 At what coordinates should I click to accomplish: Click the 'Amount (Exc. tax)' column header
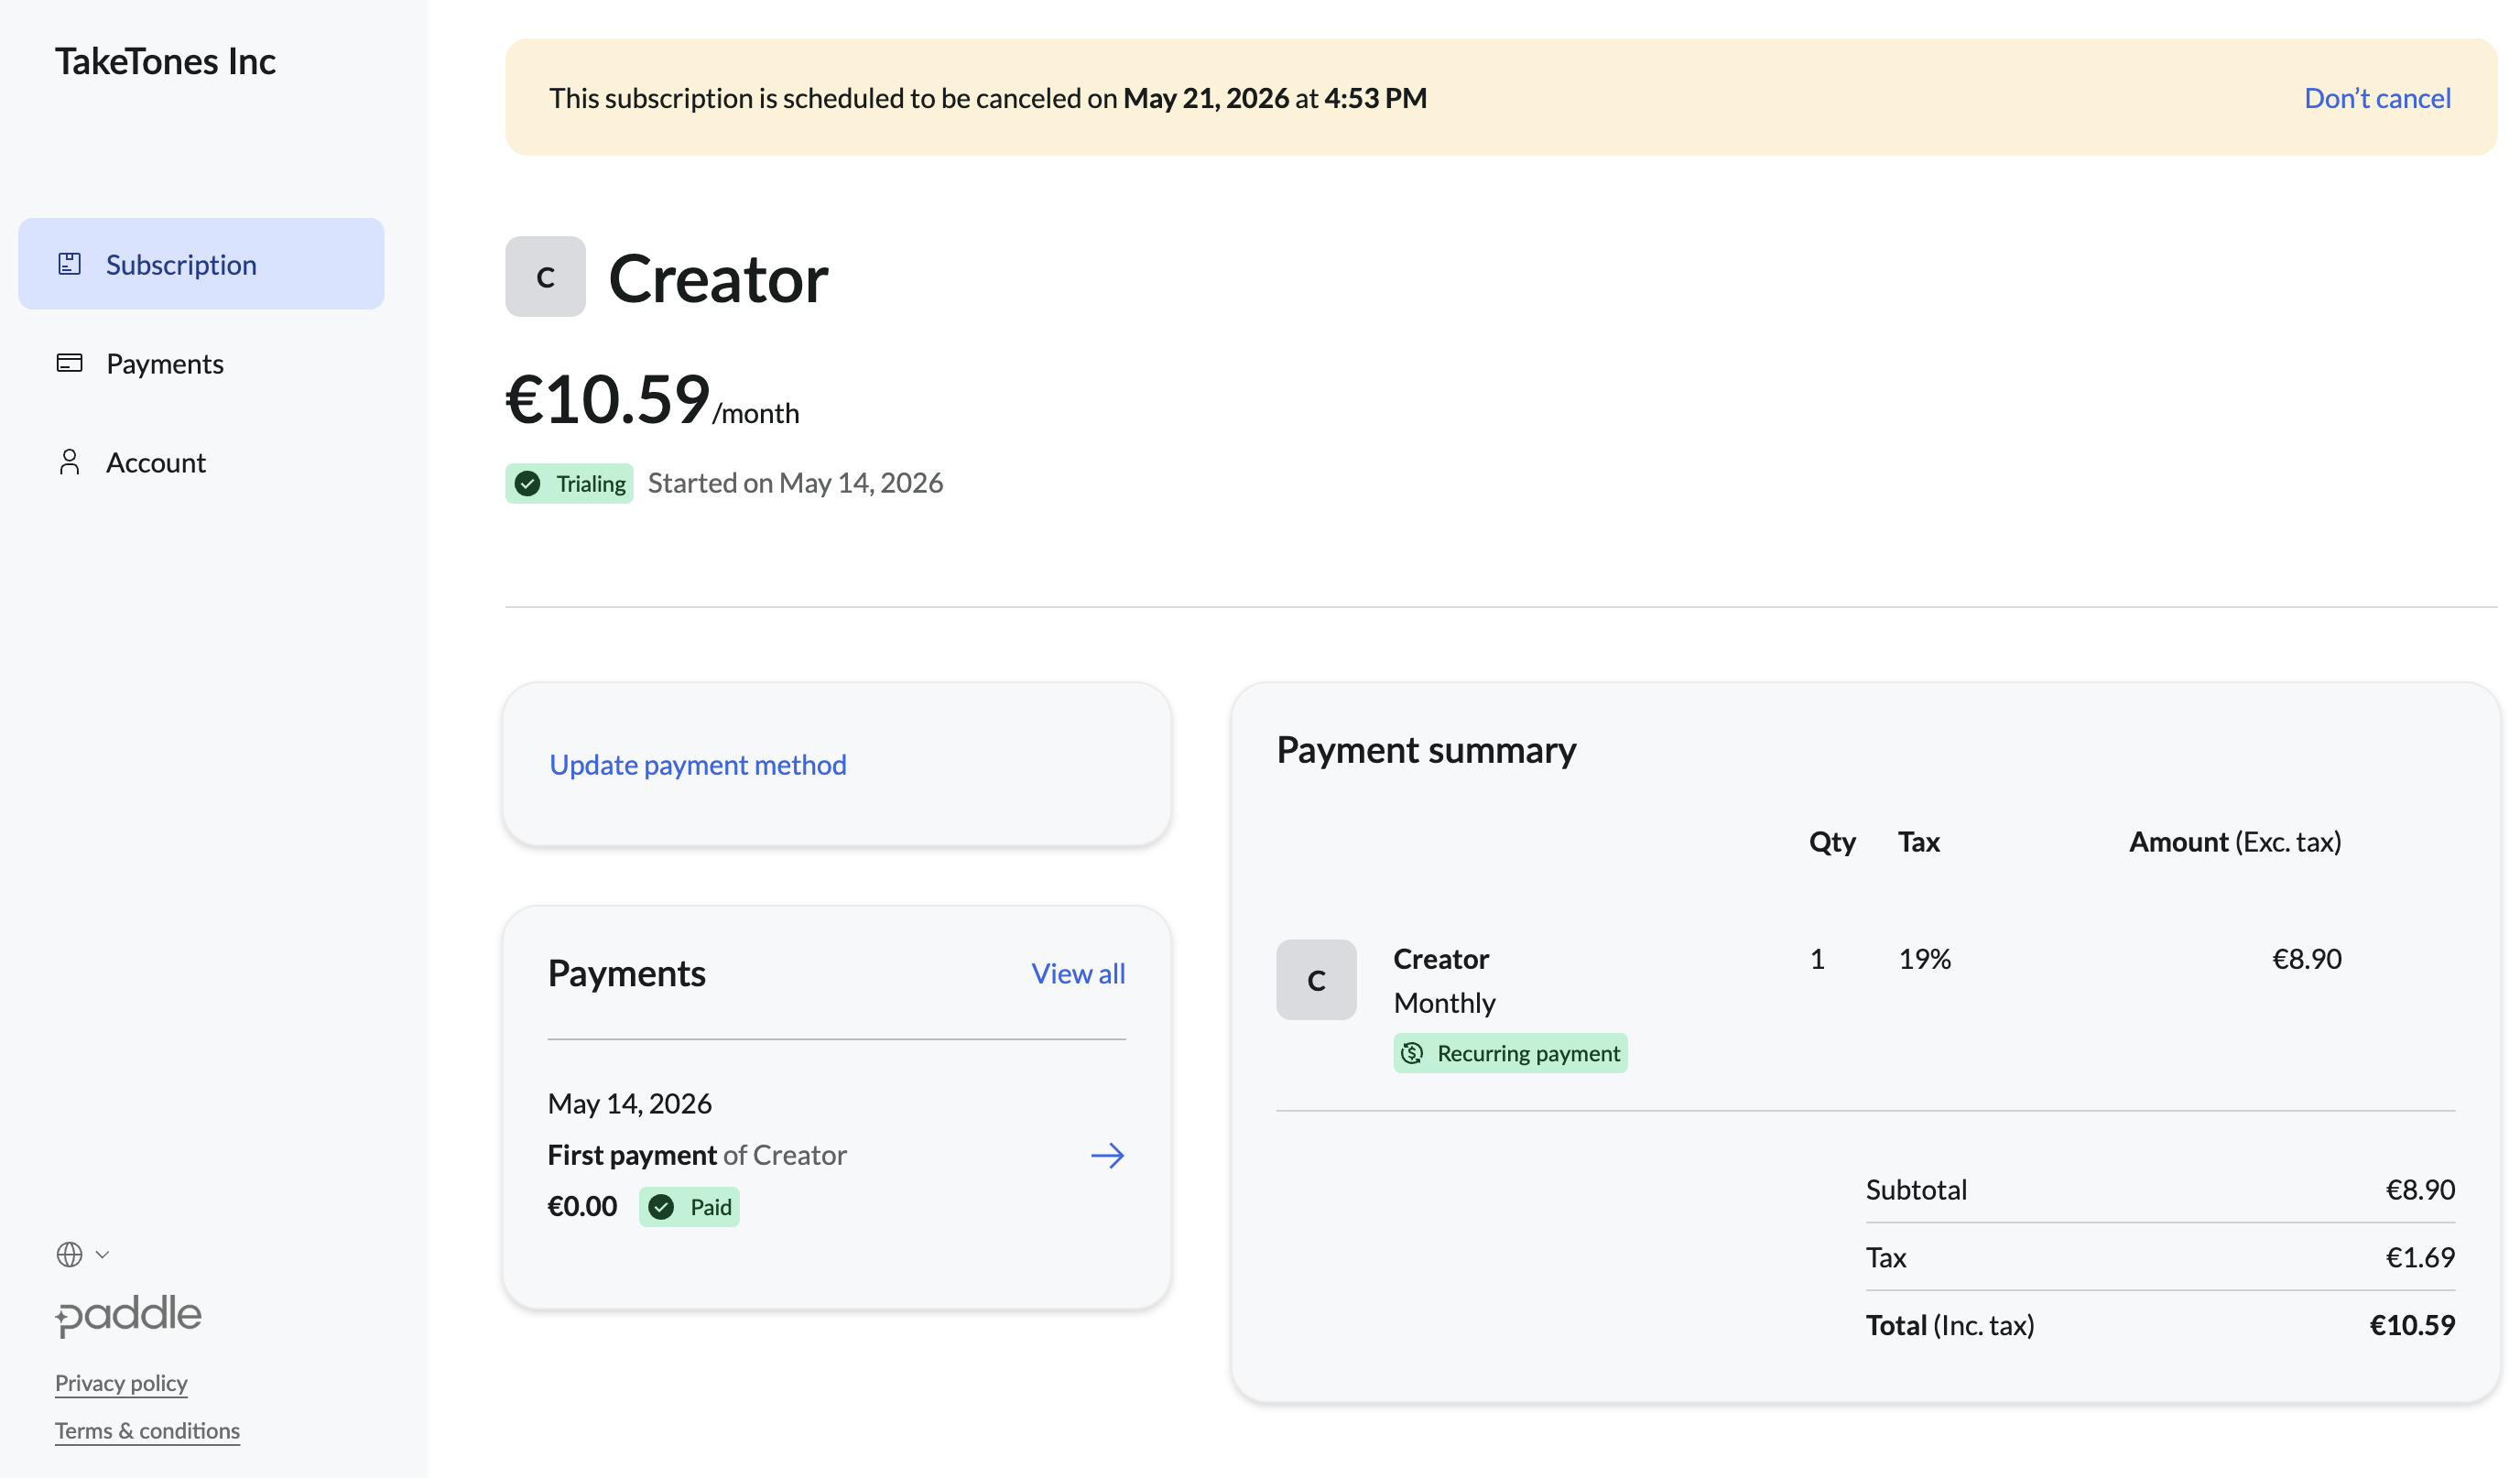(x=2235, y=842)
